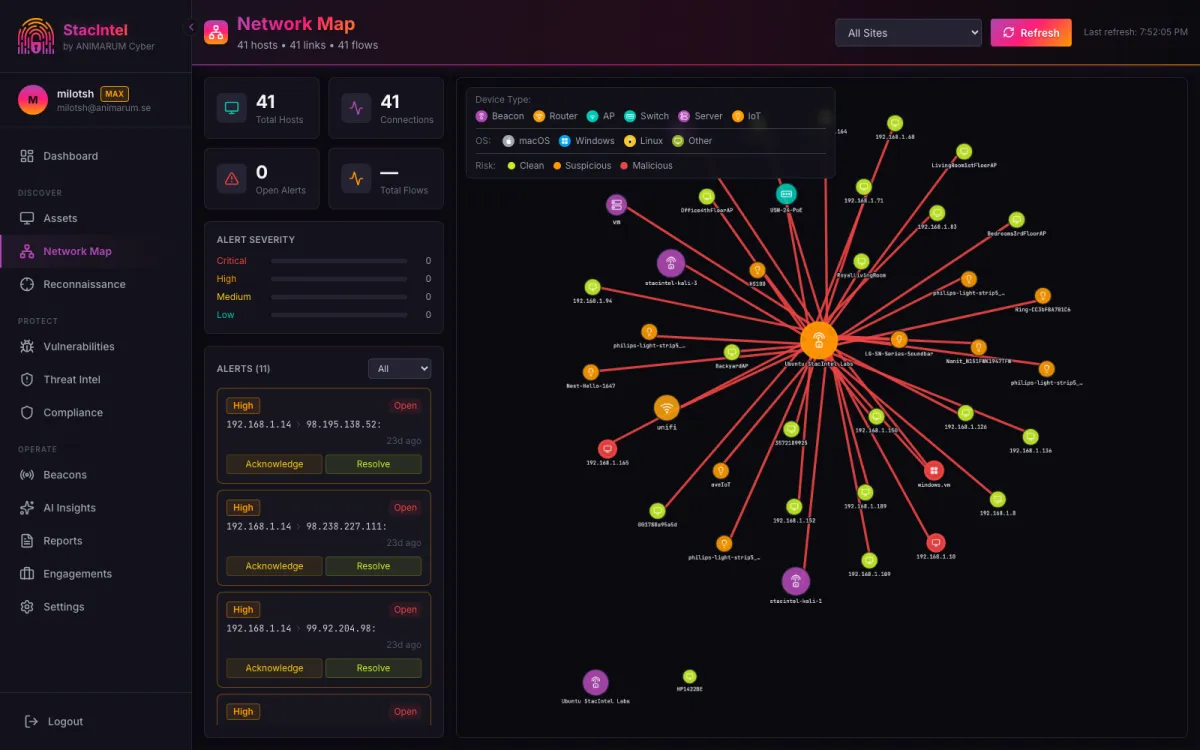The width and height of the screenshot is (1200, 750).
Task: Click the purple Ubuntu StacIntel Labs beacon node
Action: [x=596, y=683]
